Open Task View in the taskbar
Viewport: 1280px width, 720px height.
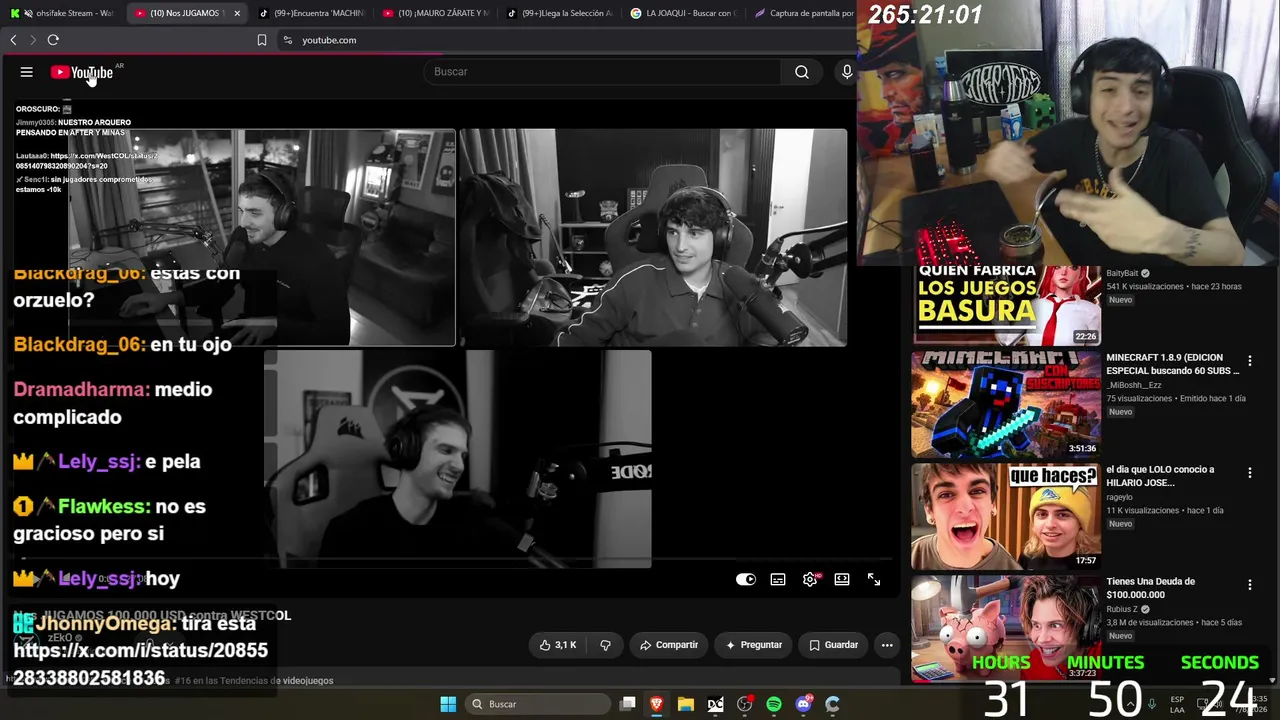[x=628, y=704]
